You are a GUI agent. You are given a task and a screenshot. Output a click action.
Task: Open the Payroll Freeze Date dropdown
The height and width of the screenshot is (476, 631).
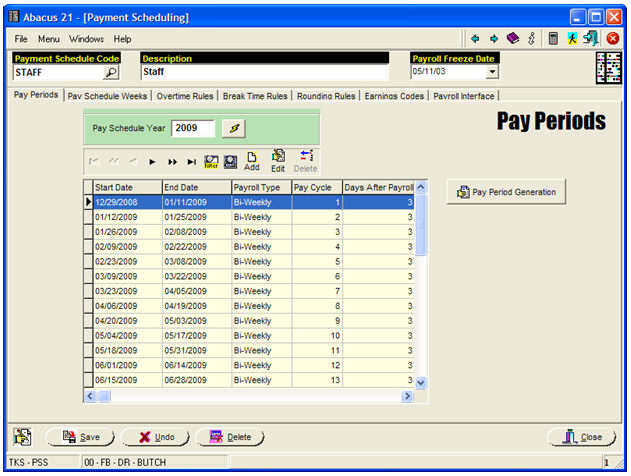(491, 73)
